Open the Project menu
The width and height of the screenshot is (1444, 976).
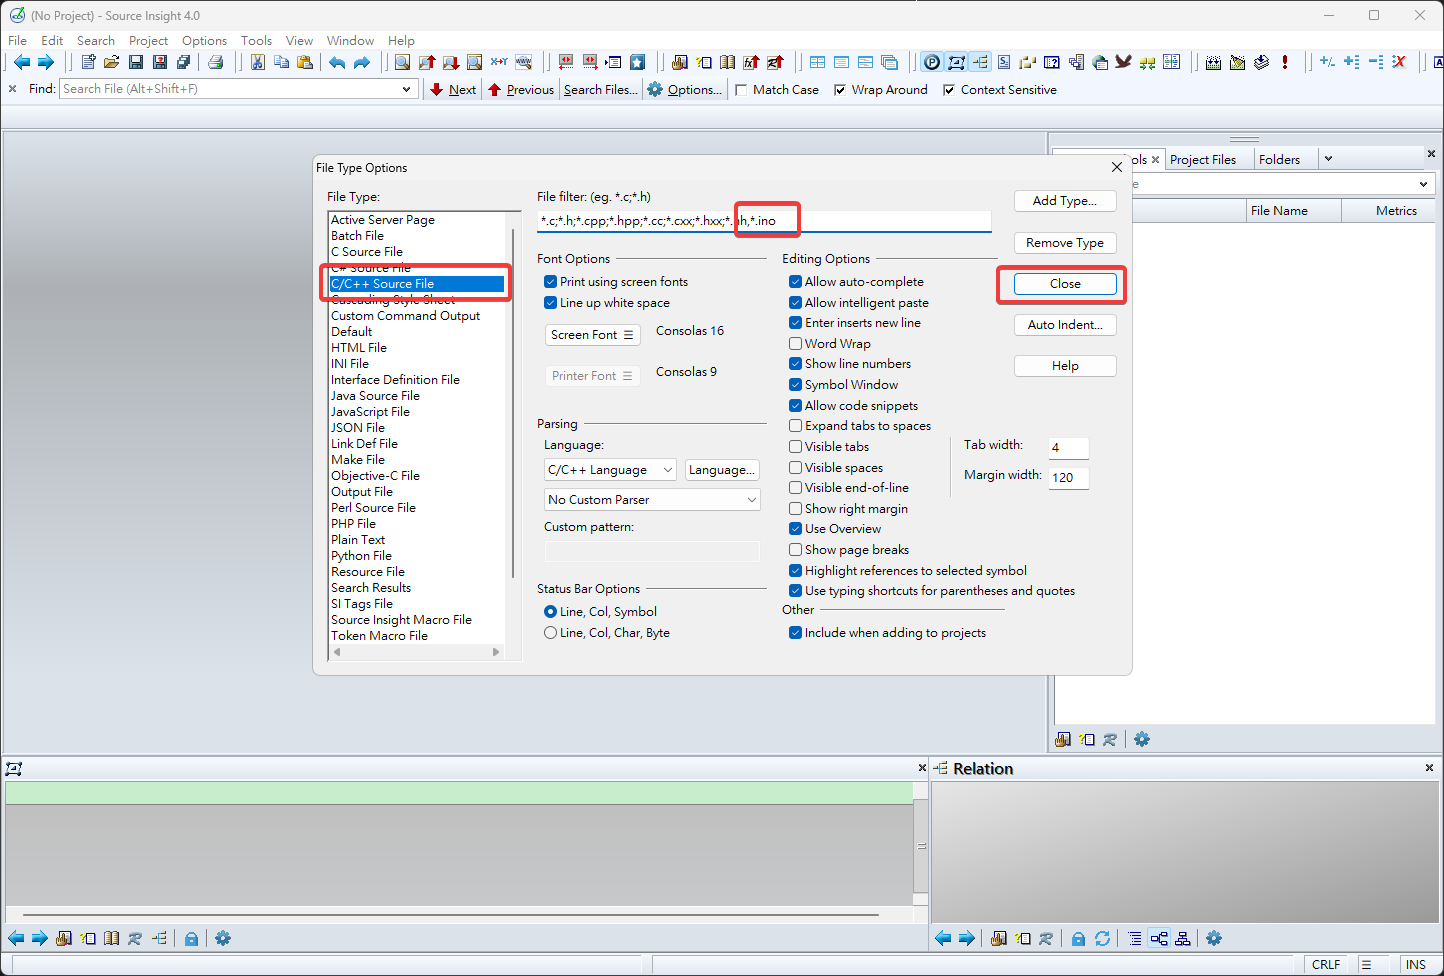pyautogui.click(x=148, y=41)
